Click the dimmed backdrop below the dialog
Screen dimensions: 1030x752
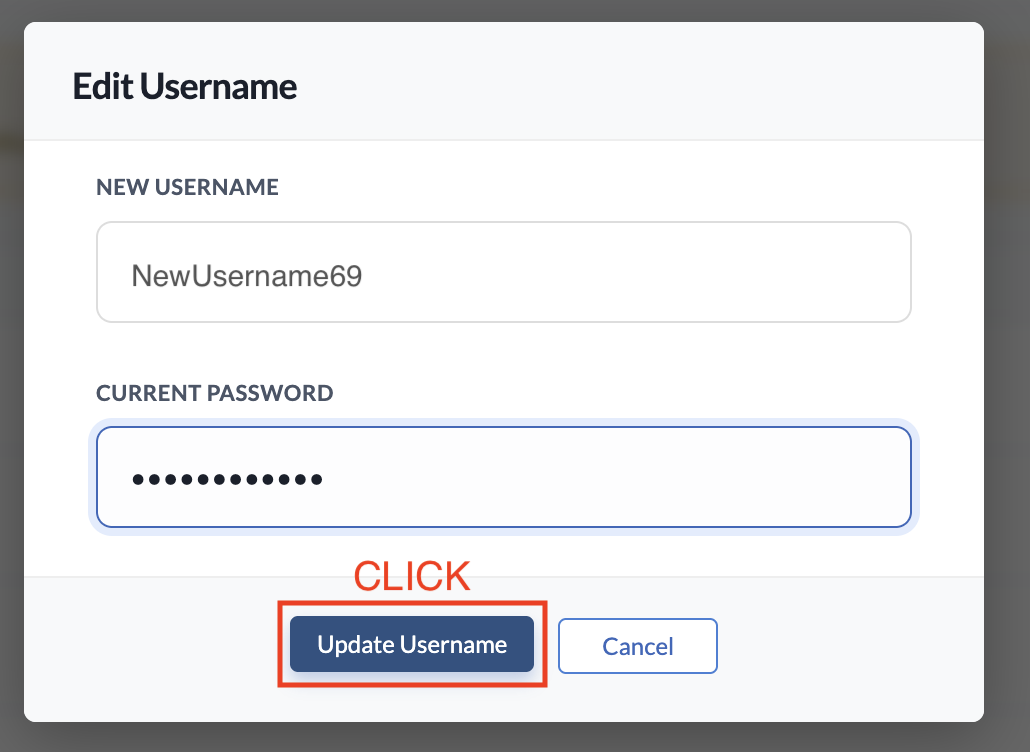coord(500,737)
